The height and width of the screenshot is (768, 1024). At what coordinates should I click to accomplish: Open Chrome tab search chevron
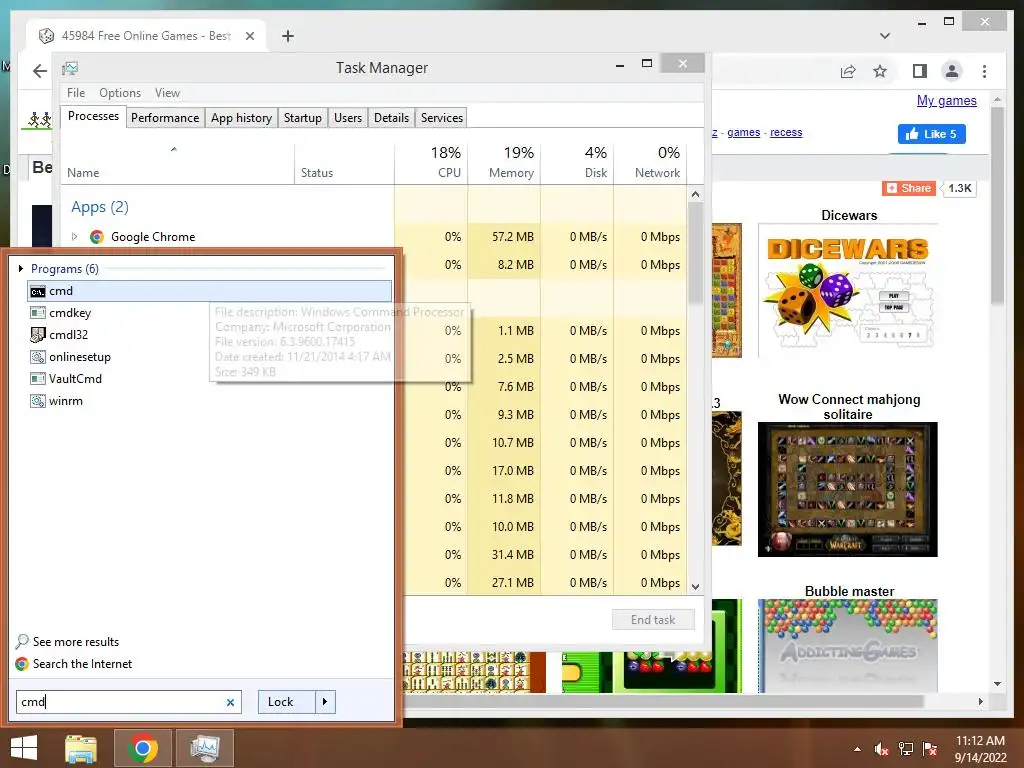885,36
